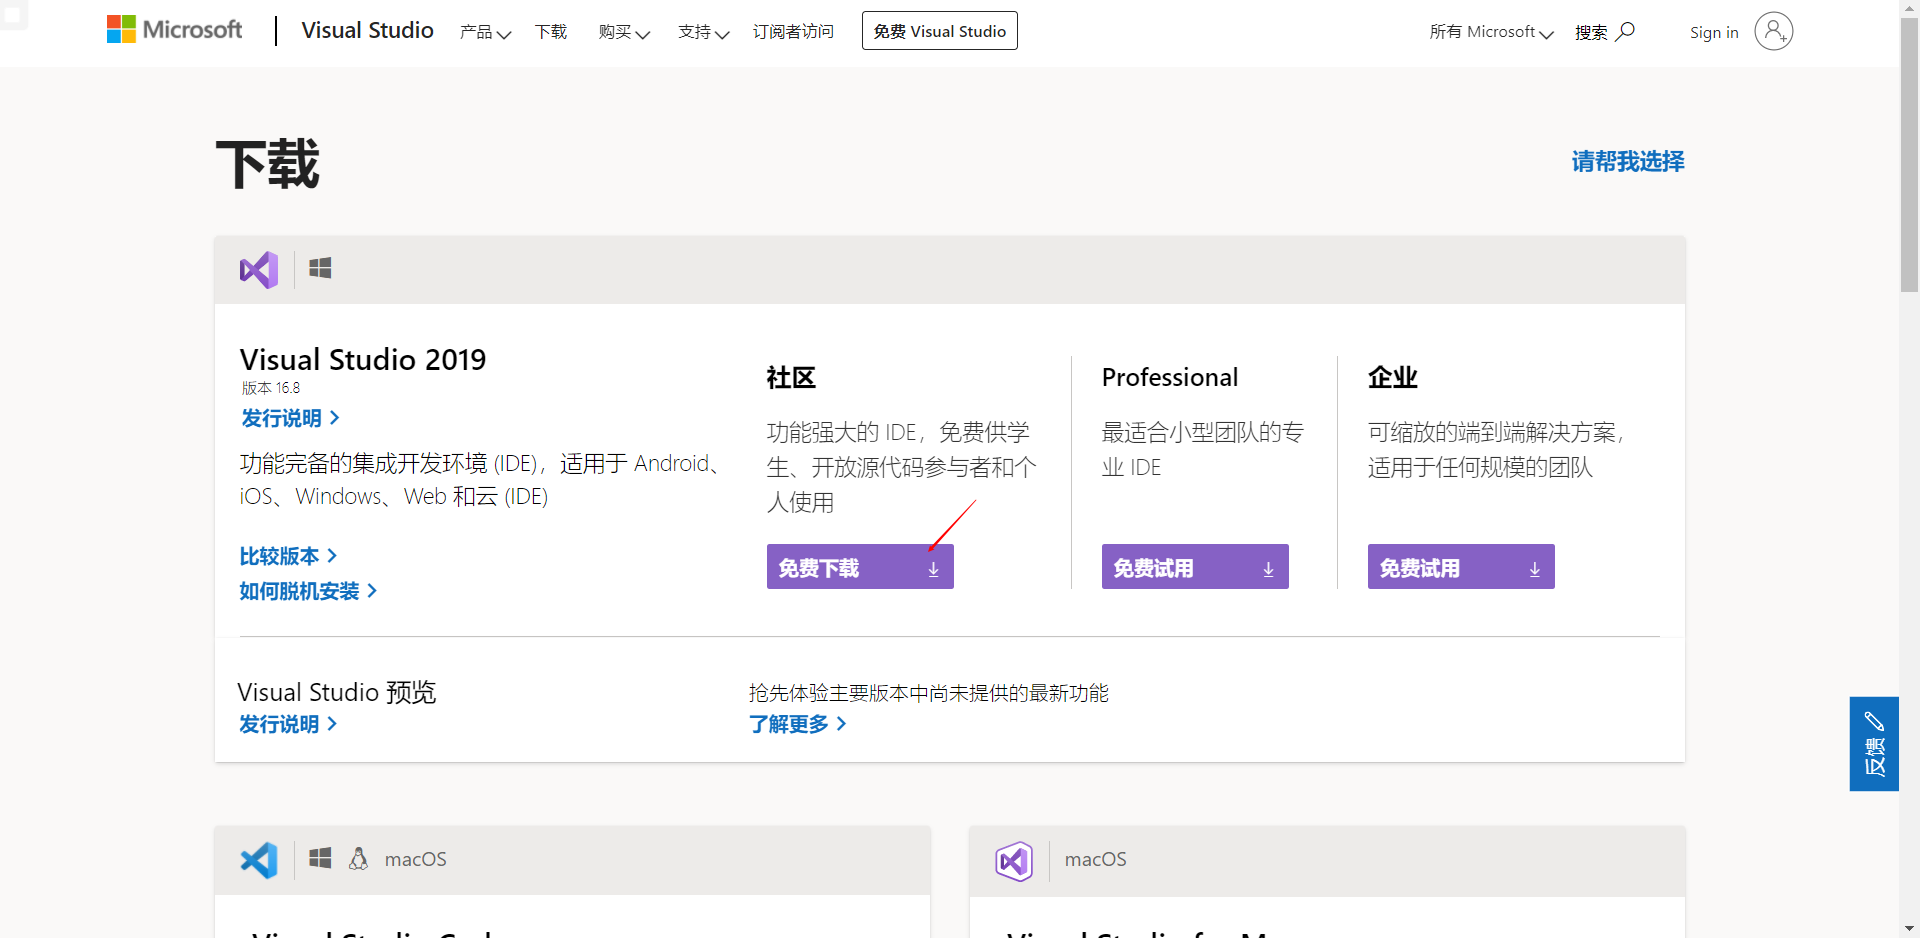Open the Visual Studio home link
Image resolution: width=1920 pixels, height=938 pixels.
click(367, 30)
